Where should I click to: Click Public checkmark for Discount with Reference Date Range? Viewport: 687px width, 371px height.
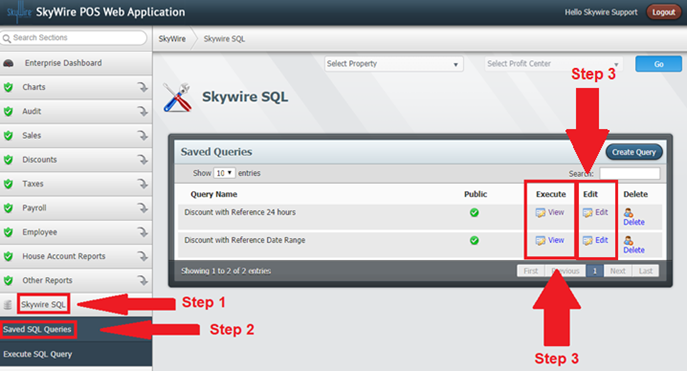point(474,240)
